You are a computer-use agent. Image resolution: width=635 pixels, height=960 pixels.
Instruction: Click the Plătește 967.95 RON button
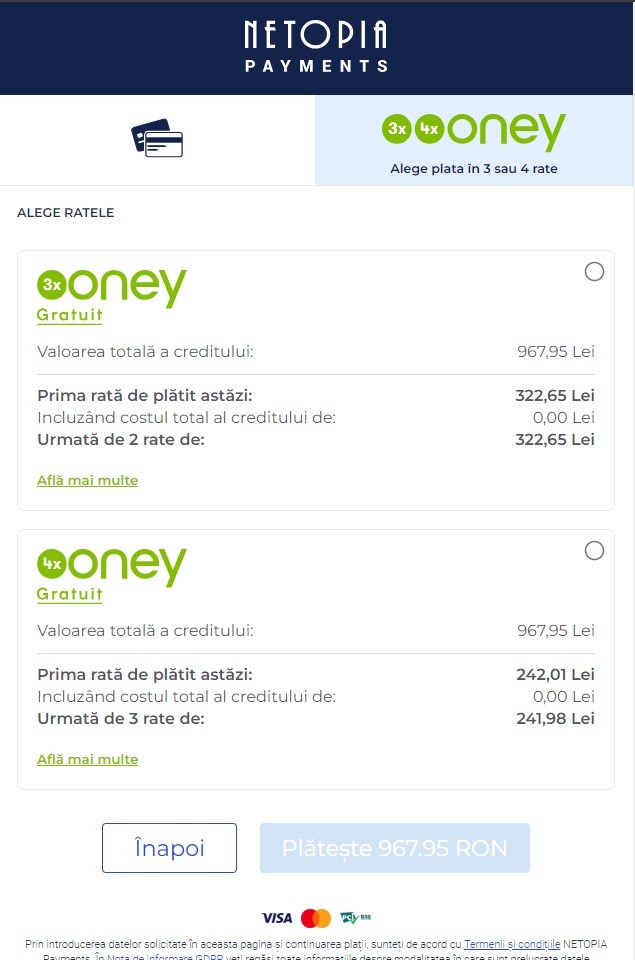coord(395,848)
